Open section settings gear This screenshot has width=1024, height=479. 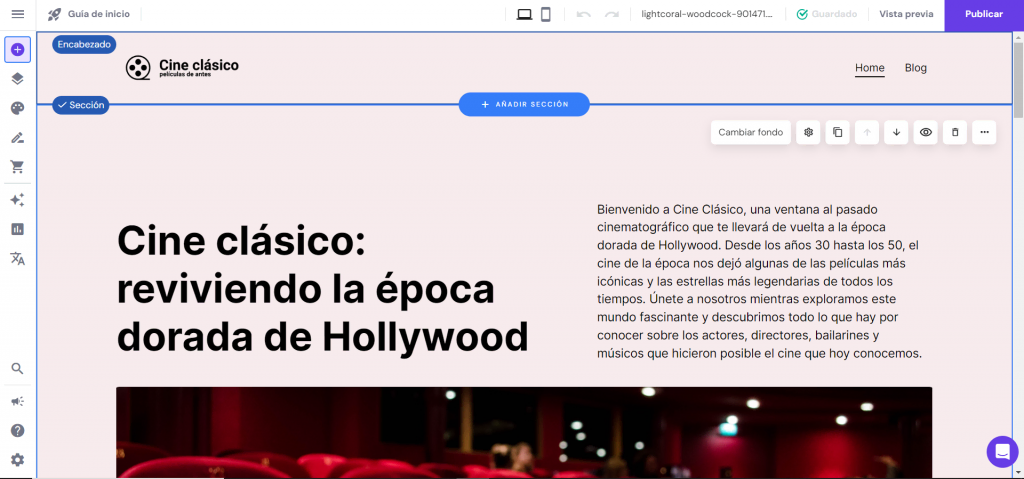809,132
